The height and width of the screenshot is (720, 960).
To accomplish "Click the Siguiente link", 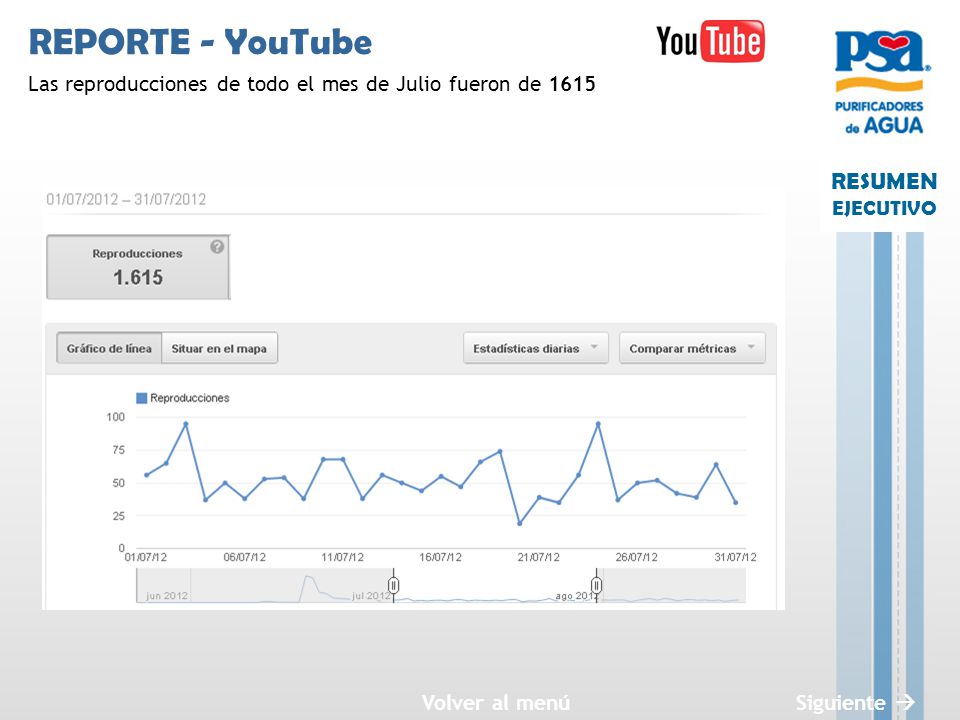I will (x=840, y=703).
